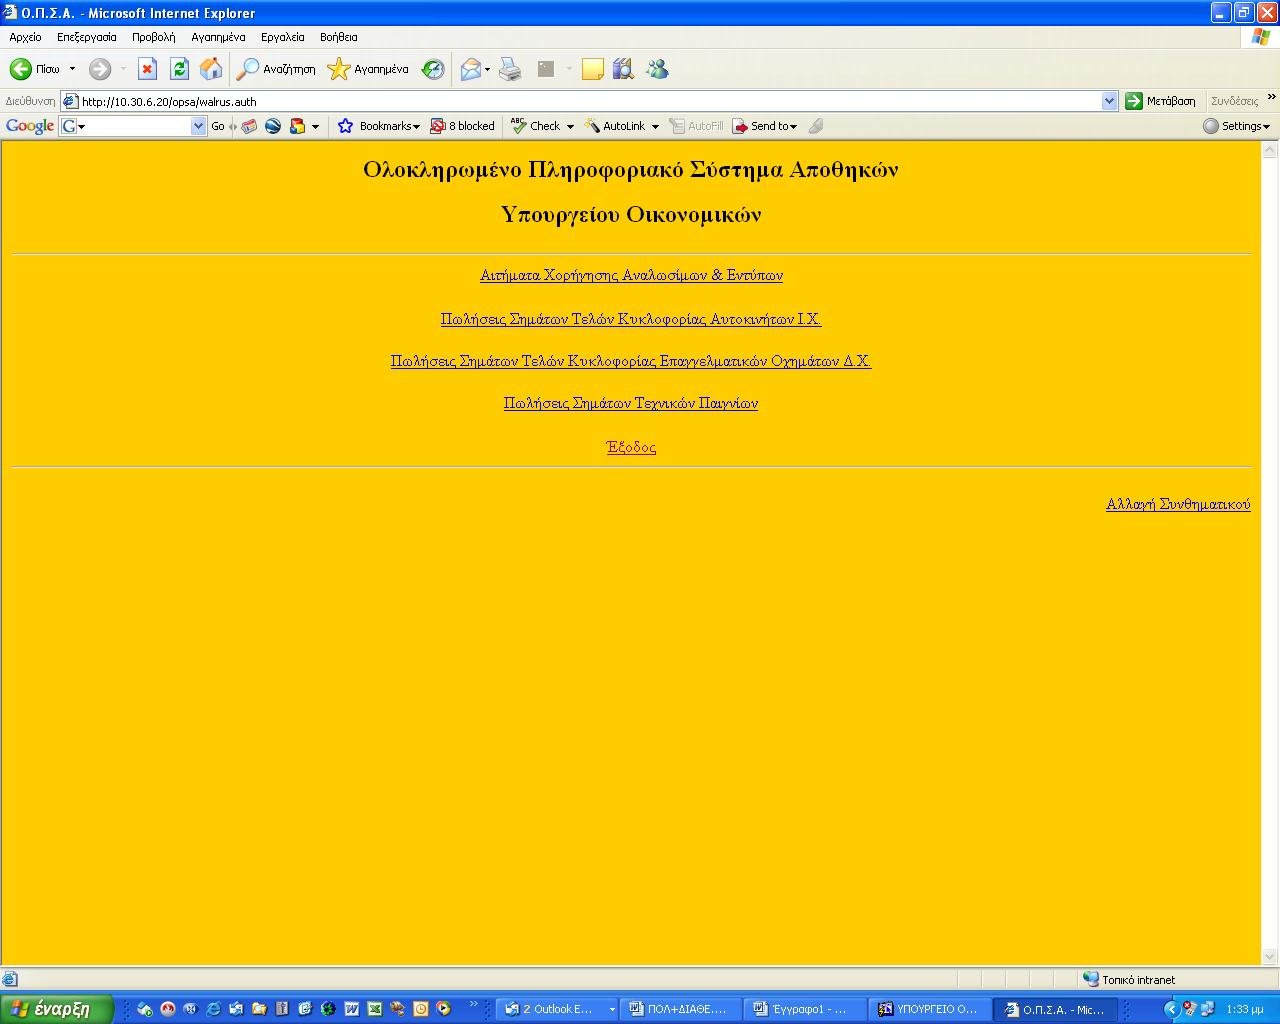Open the Messenger icon in the toolbar
This screenshot has width=1280, height=1024.
click(x=657, y=69)
